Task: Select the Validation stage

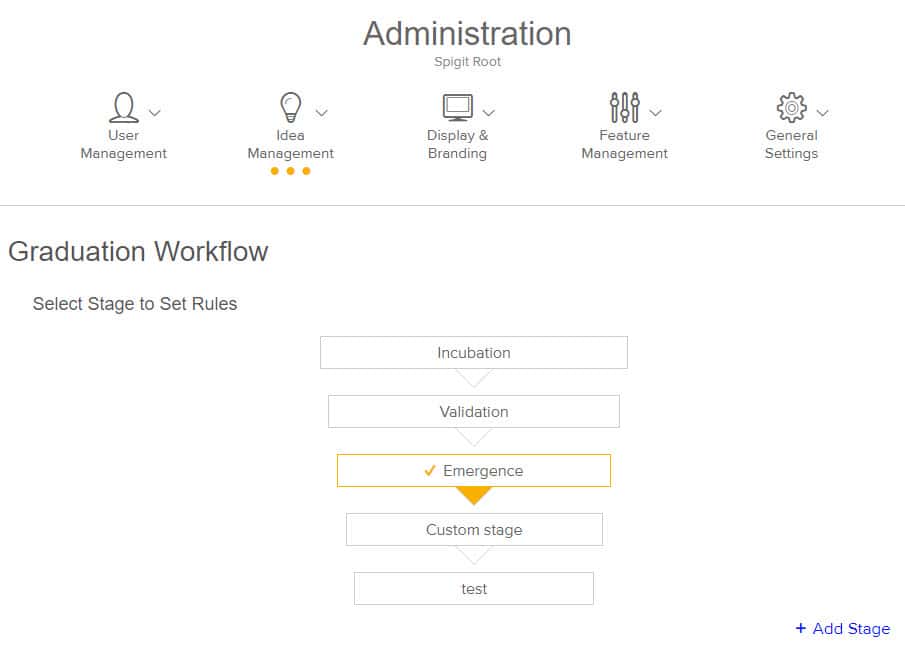Action: [x=474, y=412]
